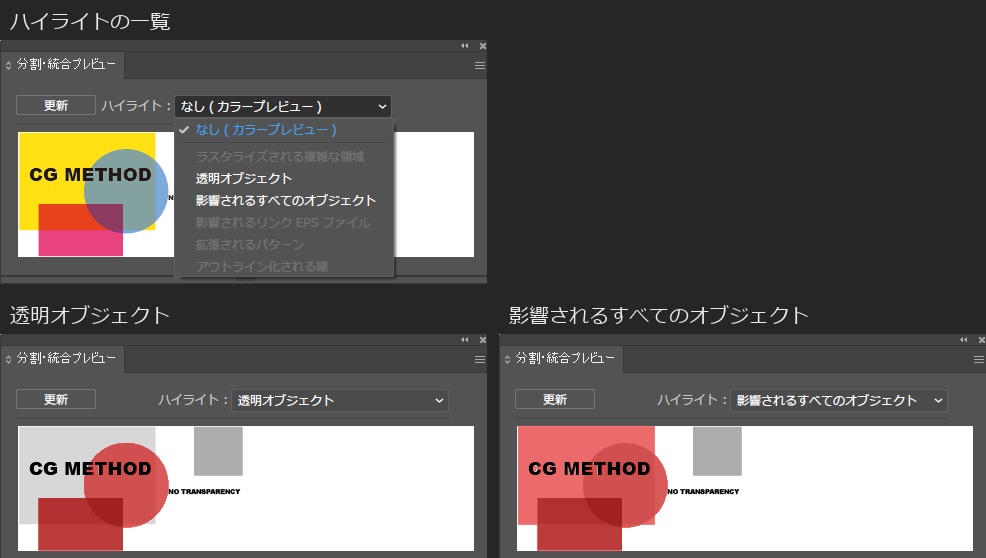Click disabled ラスタライズされる複雑な領域 menu entry
Viewport: 986px width, 558px height.
(x=284, y=157)
